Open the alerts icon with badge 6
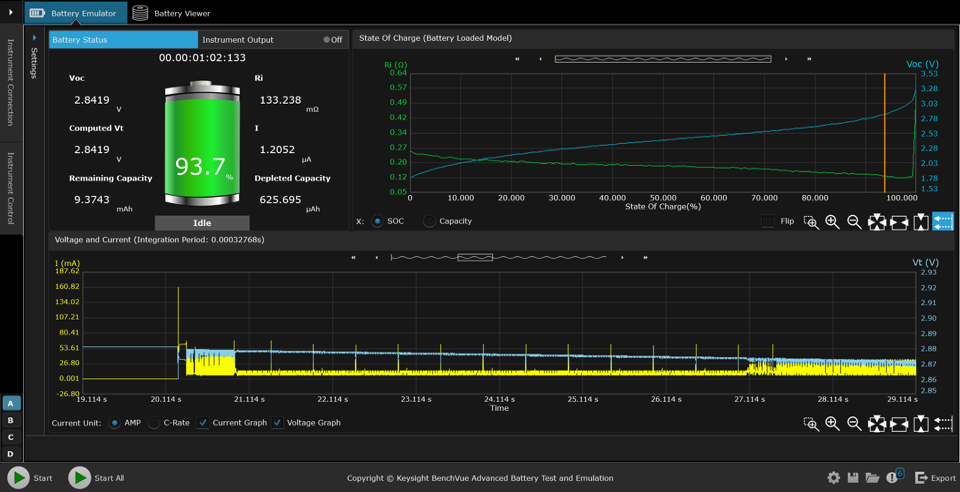This screenshot has height=492, width=960. tap(894, 478)
